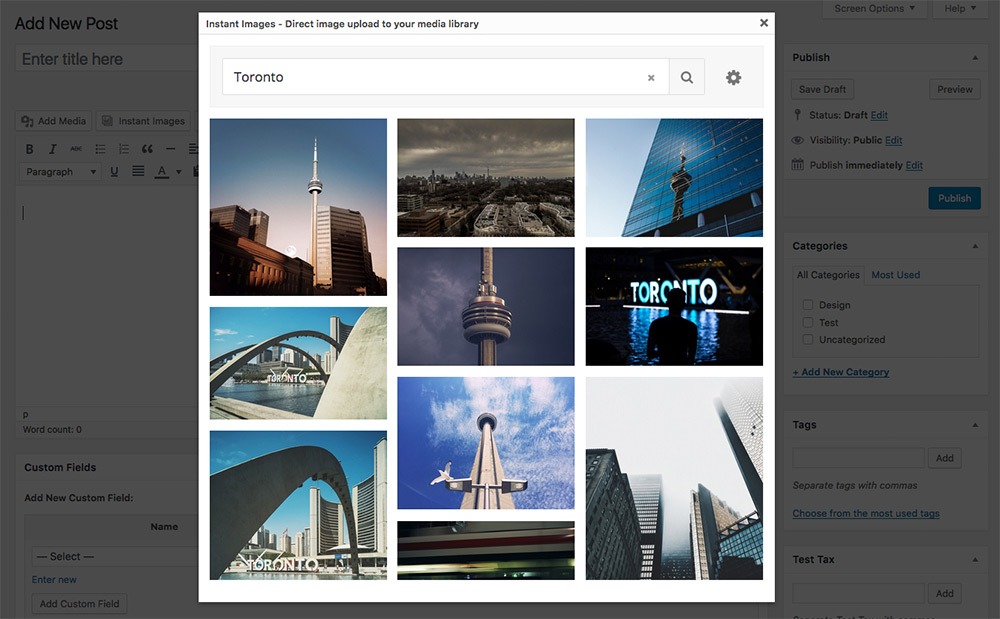Insert a numbered list
Viewport: 1000px width, 619px height.
[x=124, y=149]
